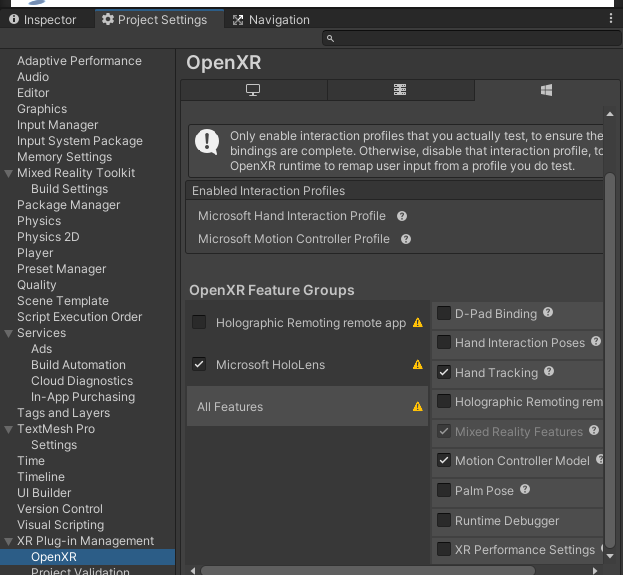Click the vertical scrollbar up arrow
This screenshot has height=575, width=623.
click(x=610, y=114)
